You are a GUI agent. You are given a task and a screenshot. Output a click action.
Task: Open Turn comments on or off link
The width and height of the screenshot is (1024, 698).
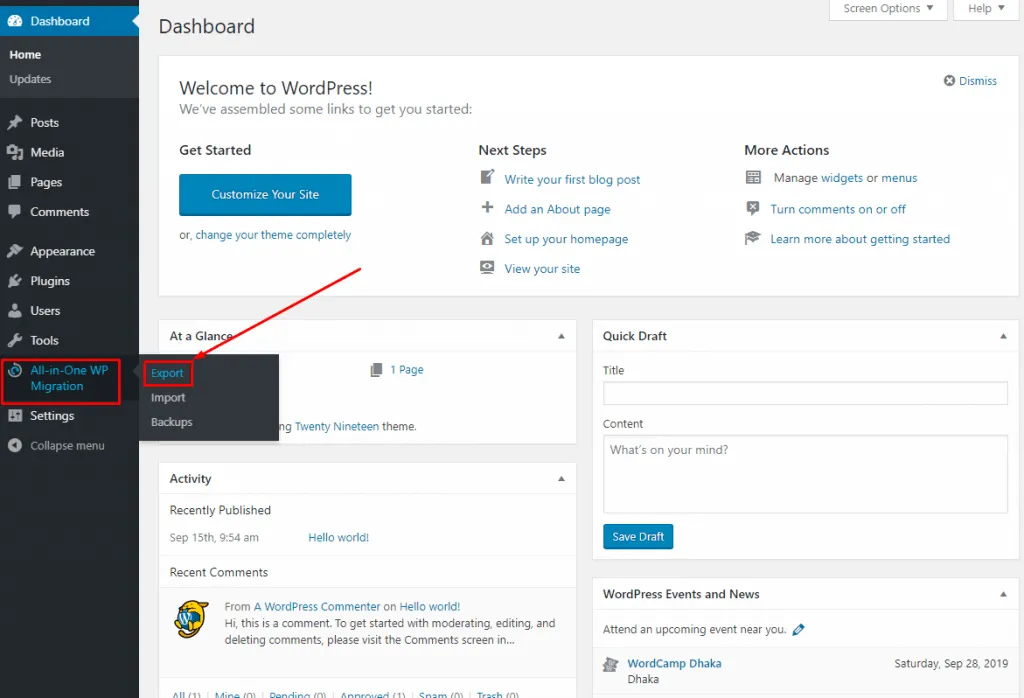(x=838, y=209)
